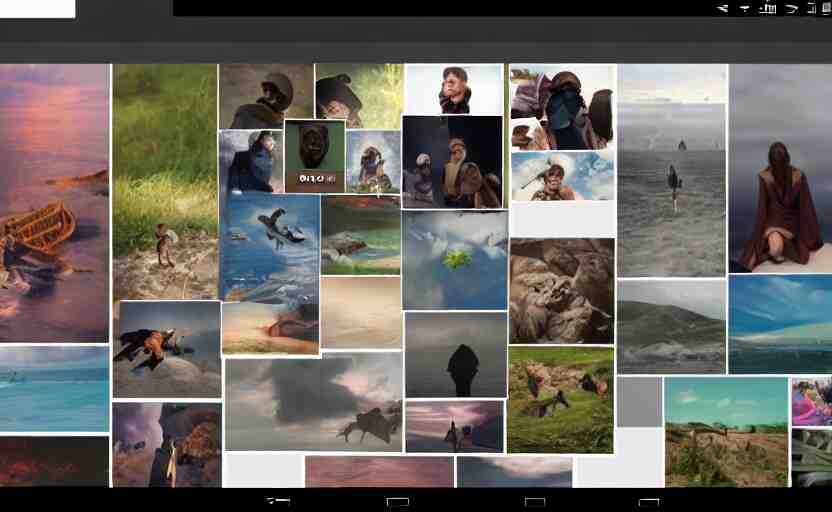The image size is (832, 512).
Task: Click the white input box at top left
Action: tap(37, 8)
